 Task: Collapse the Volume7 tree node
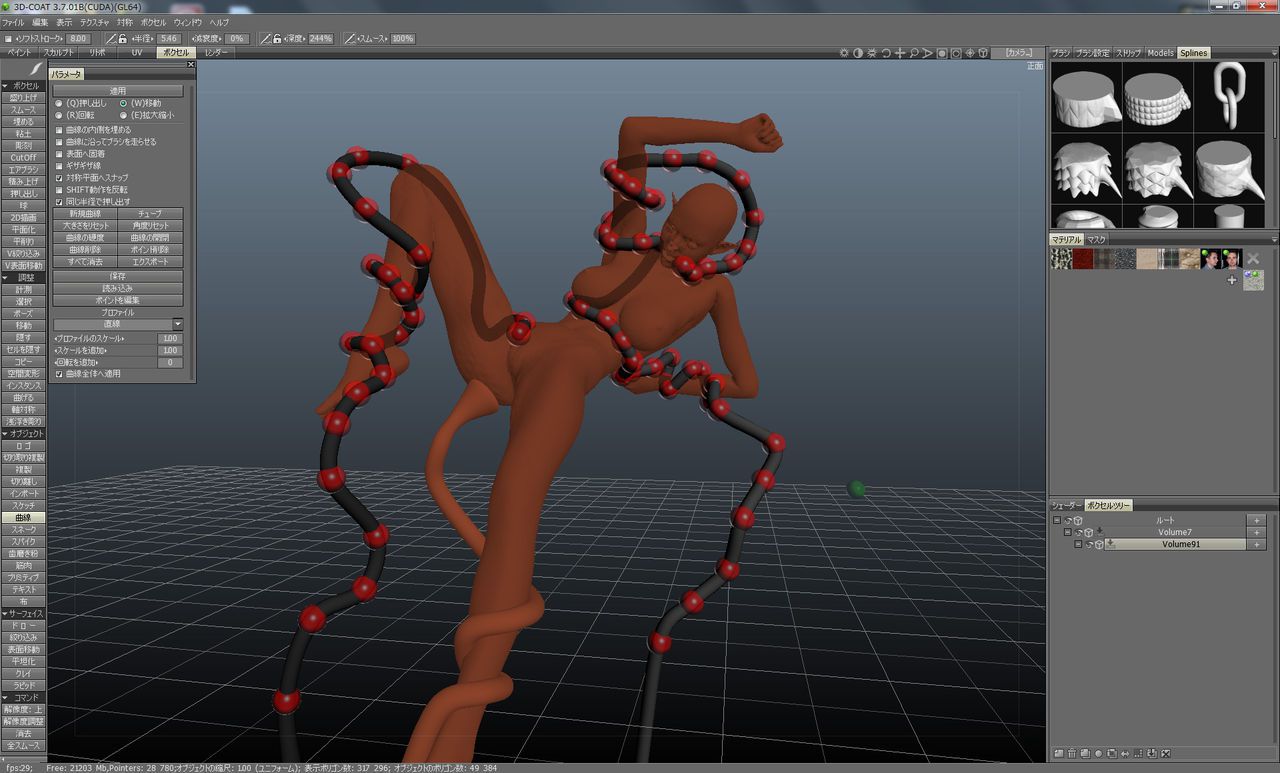coord(1067,532)
